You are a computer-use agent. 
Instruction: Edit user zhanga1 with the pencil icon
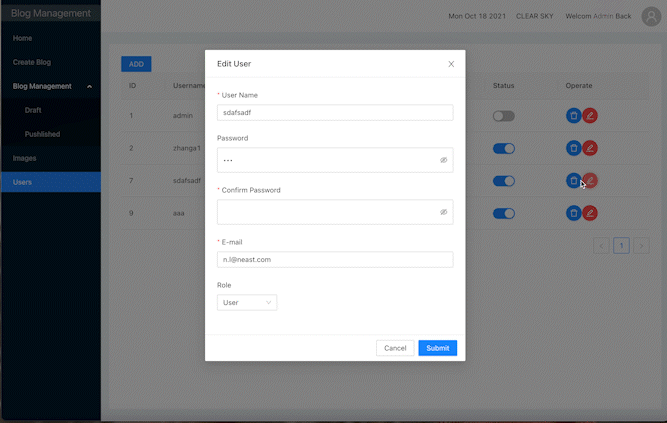pyautogui.click(x=590, y=148)
